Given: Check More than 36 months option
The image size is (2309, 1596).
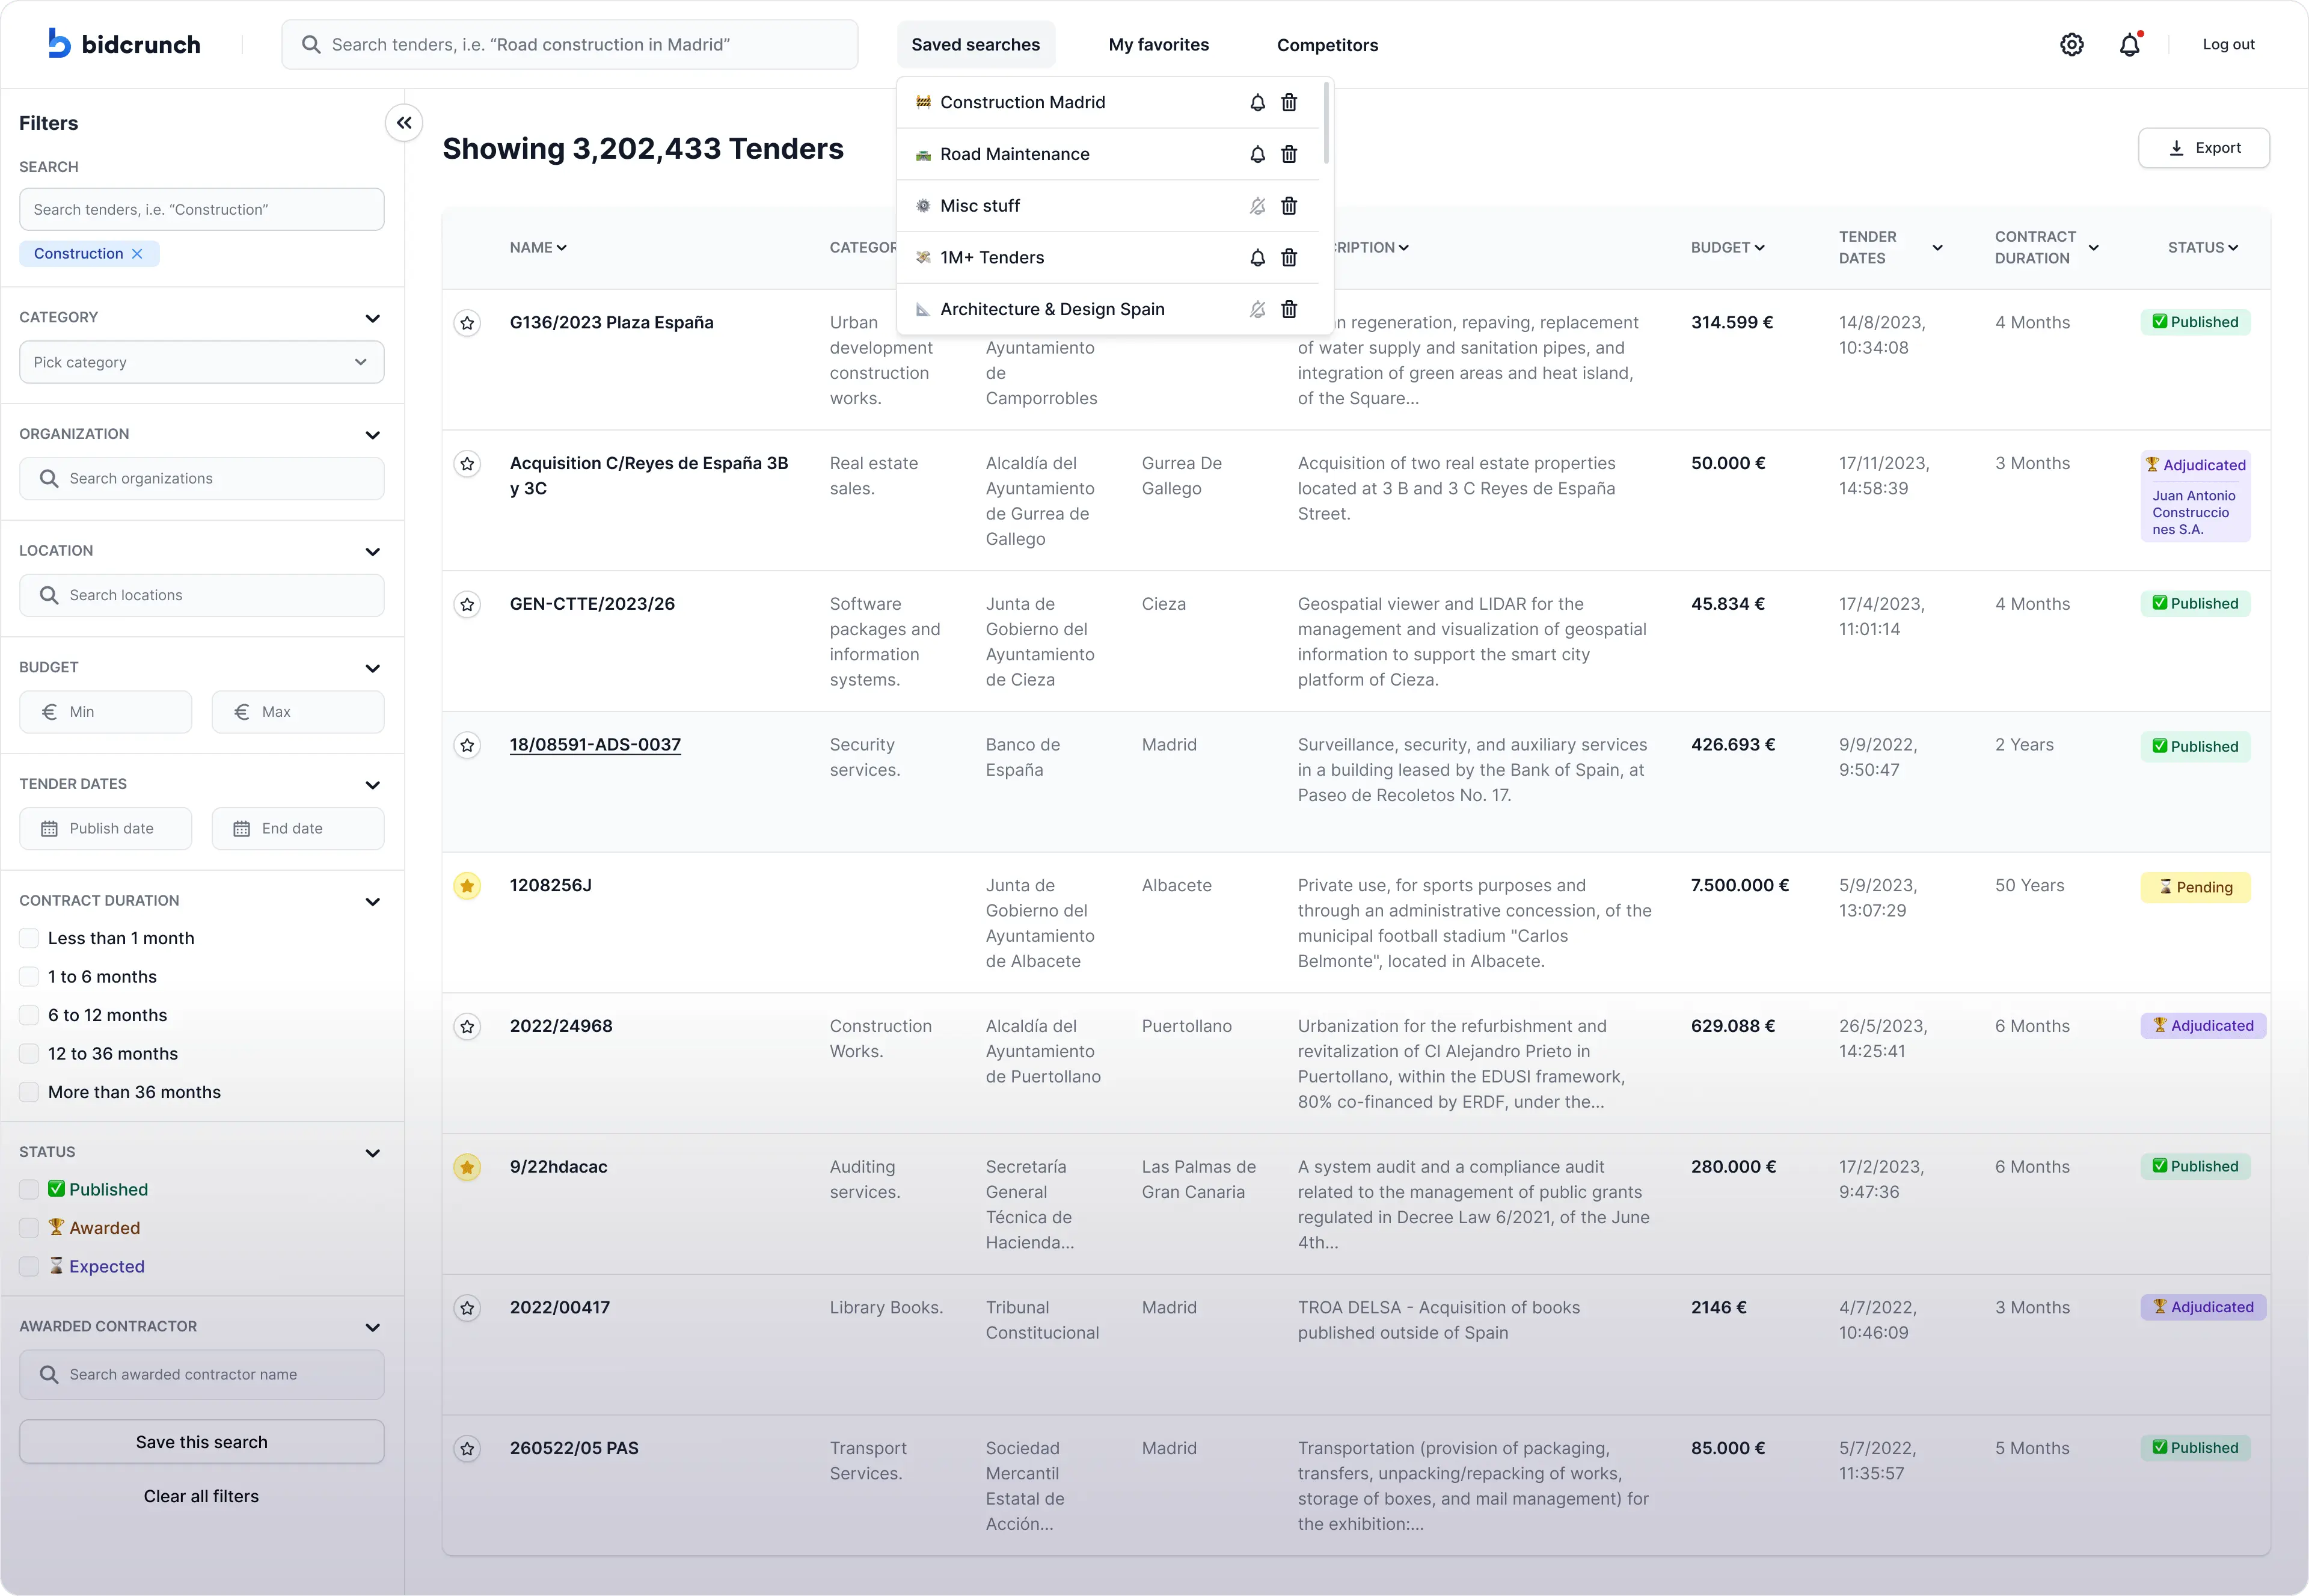Looking at the screenshot, I should 30,1092.
